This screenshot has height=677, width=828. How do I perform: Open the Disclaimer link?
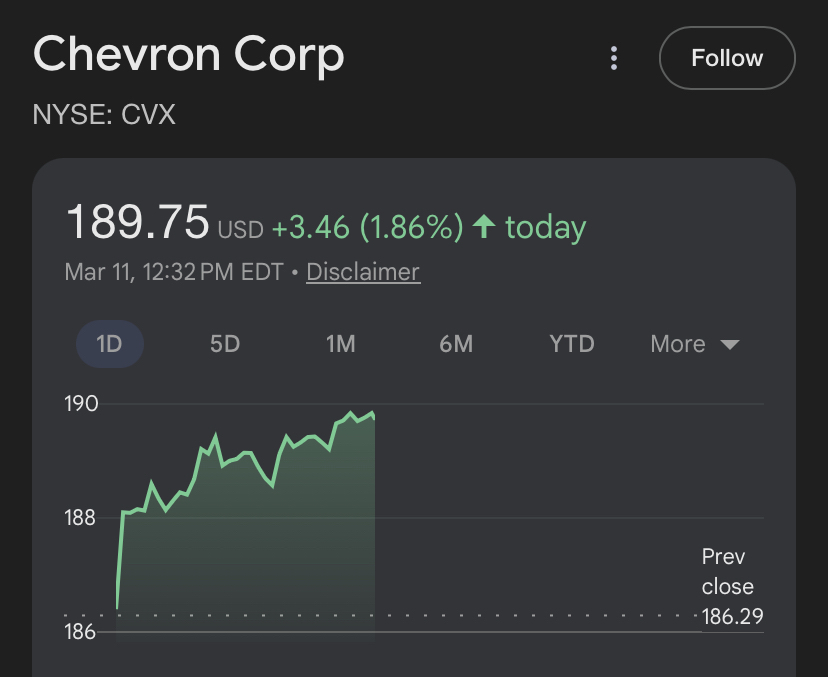363,272
